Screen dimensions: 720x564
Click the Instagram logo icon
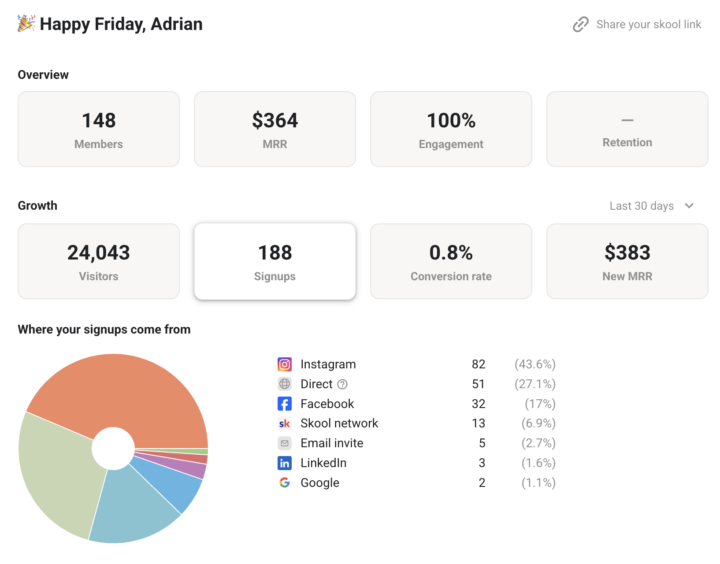(284, 364)
